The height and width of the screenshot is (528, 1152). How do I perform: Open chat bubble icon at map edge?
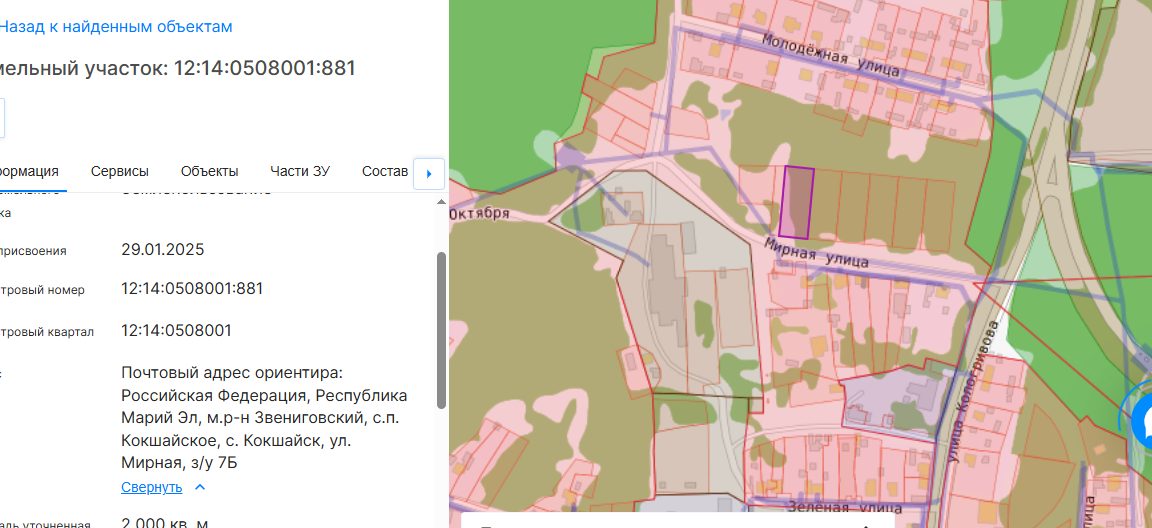coord(1141,420)
